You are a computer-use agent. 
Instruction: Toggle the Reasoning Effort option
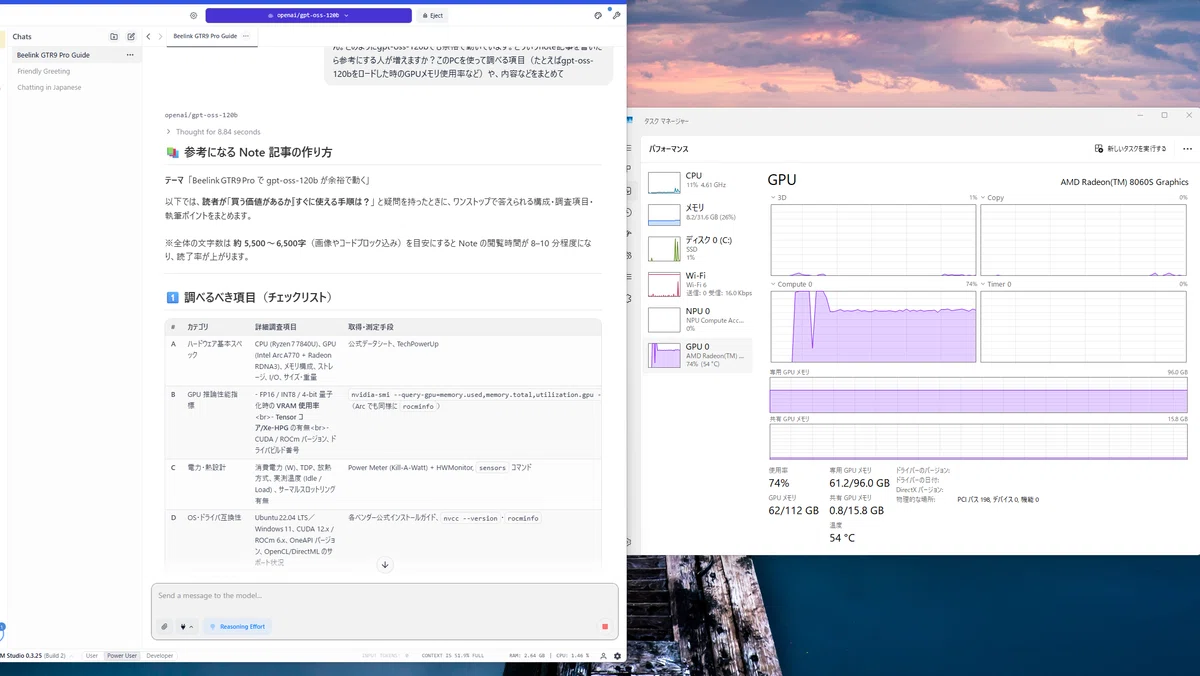[237, 627]
